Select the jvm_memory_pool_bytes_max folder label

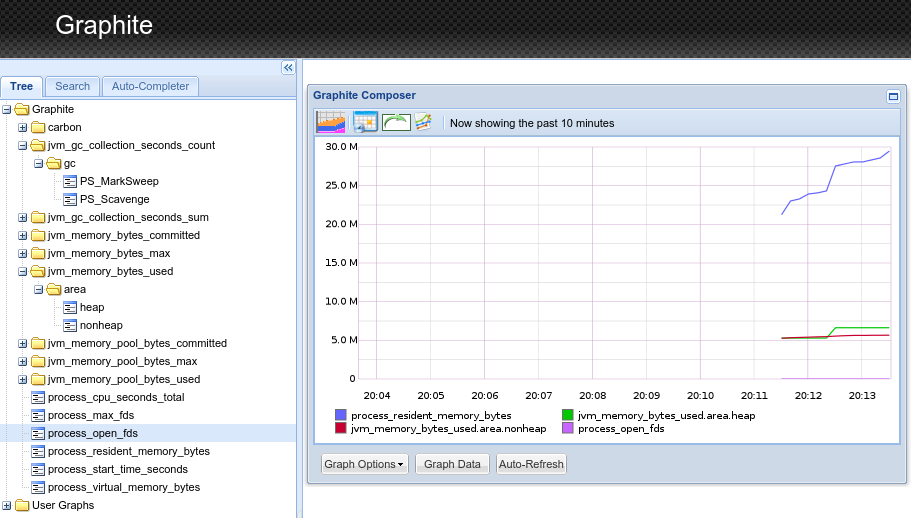tap(123, 361)
